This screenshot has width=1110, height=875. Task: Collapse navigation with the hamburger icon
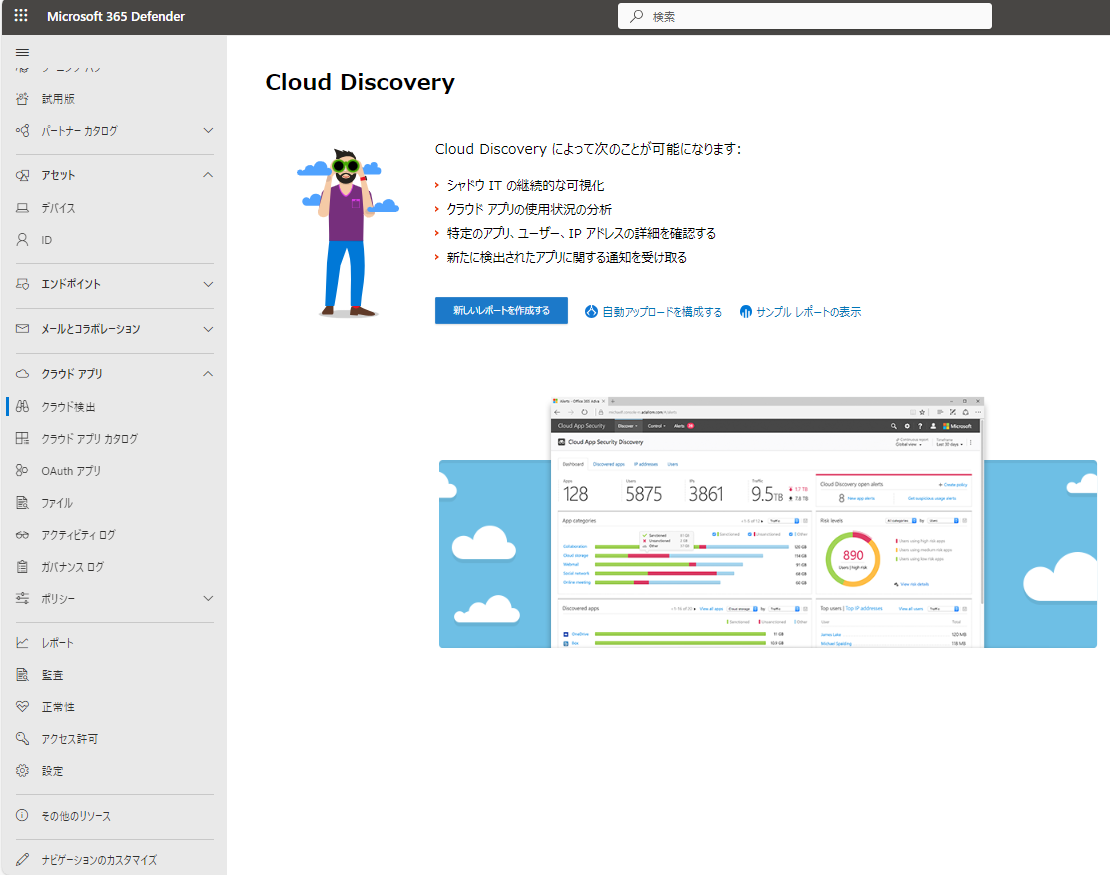pyautogui.click(x=23, y=52)
